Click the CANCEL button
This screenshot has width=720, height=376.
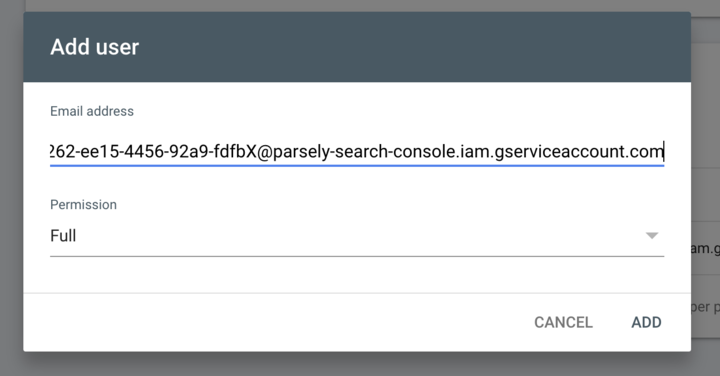point(563,322)
